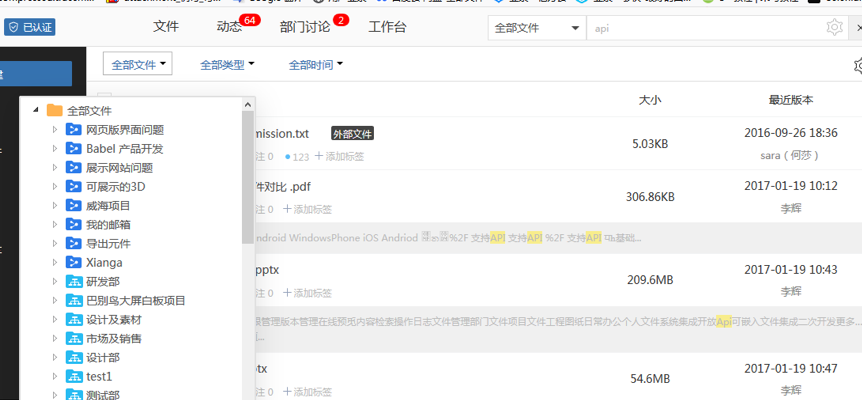Click the 设计及素材 department icon
The height and width of the screenshot is (400, 862).
pos(74,319)
